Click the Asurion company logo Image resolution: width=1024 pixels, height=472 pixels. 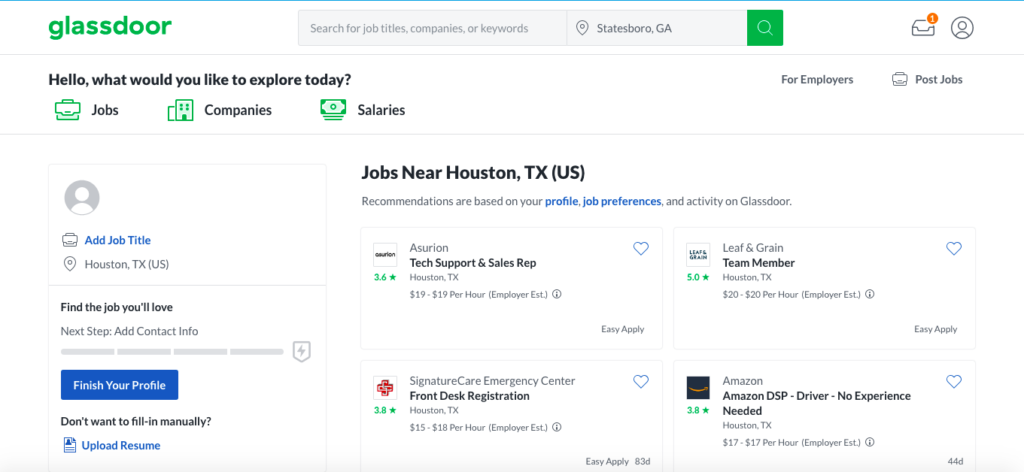385,255
